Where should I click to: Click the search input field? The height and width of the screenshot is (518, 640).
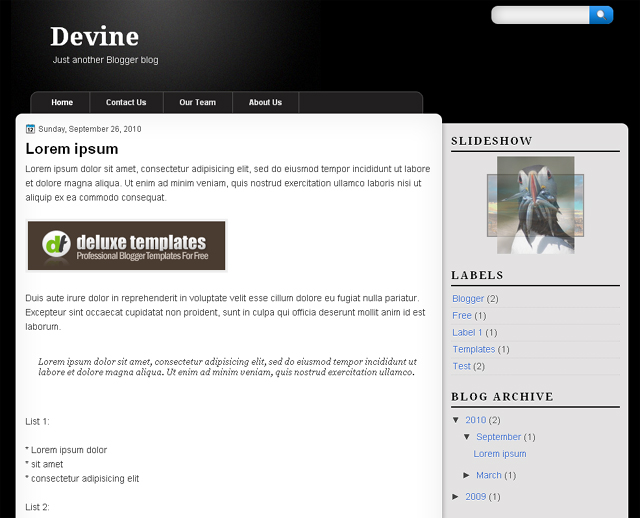[540, 15]
